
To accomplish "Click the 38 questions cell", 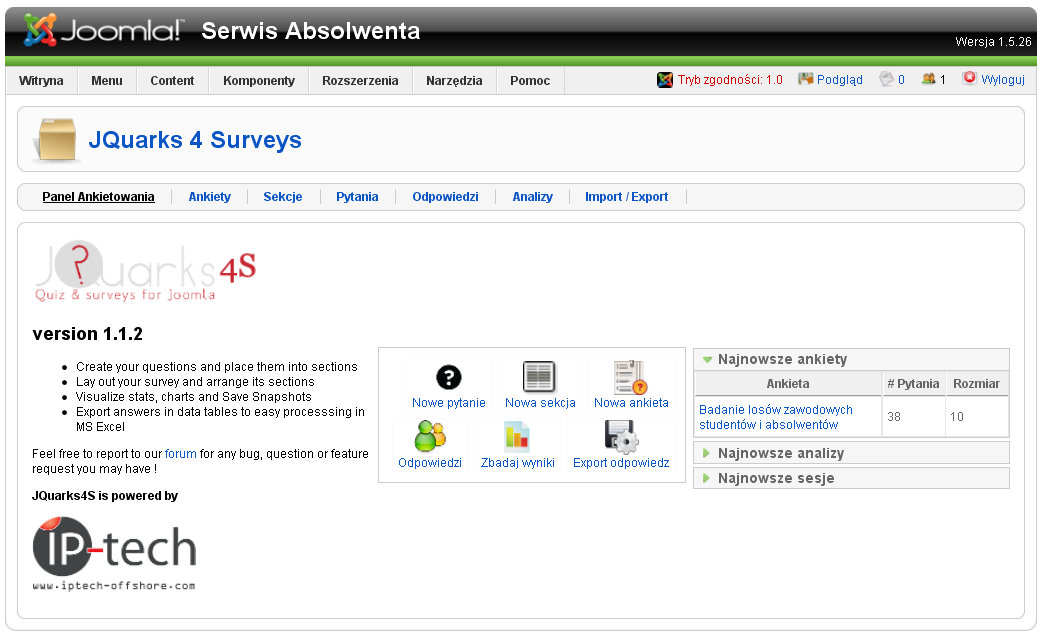I will [x=913, y=417].
